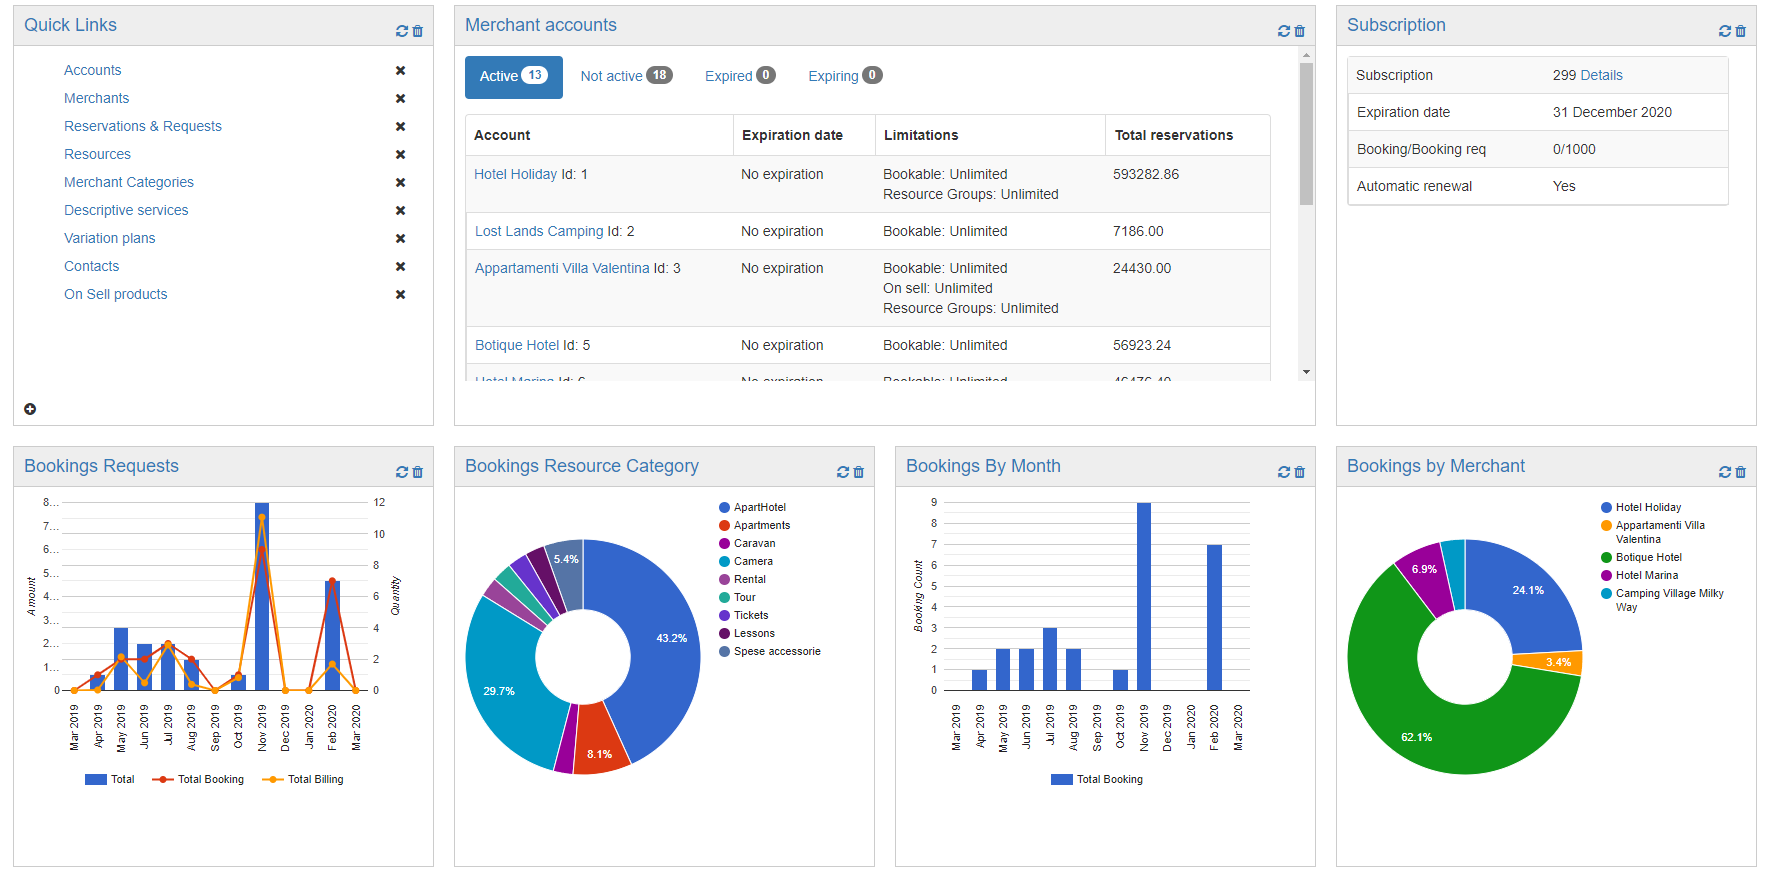1765x877 pixels.
Task: Open Subscription Details link
Action: [1602, 75]
